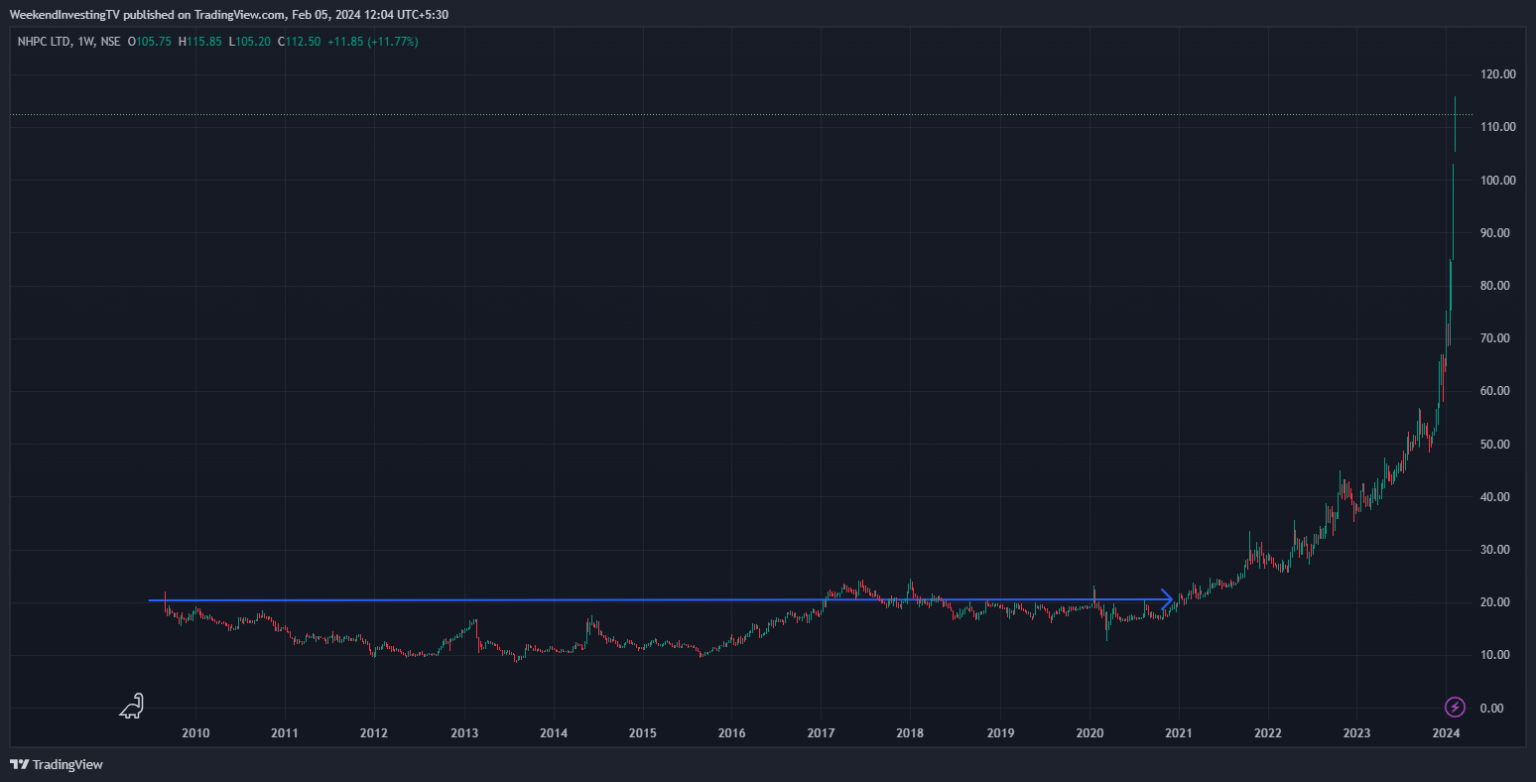
Task: Click the open value O105.75
Action: 150,42
